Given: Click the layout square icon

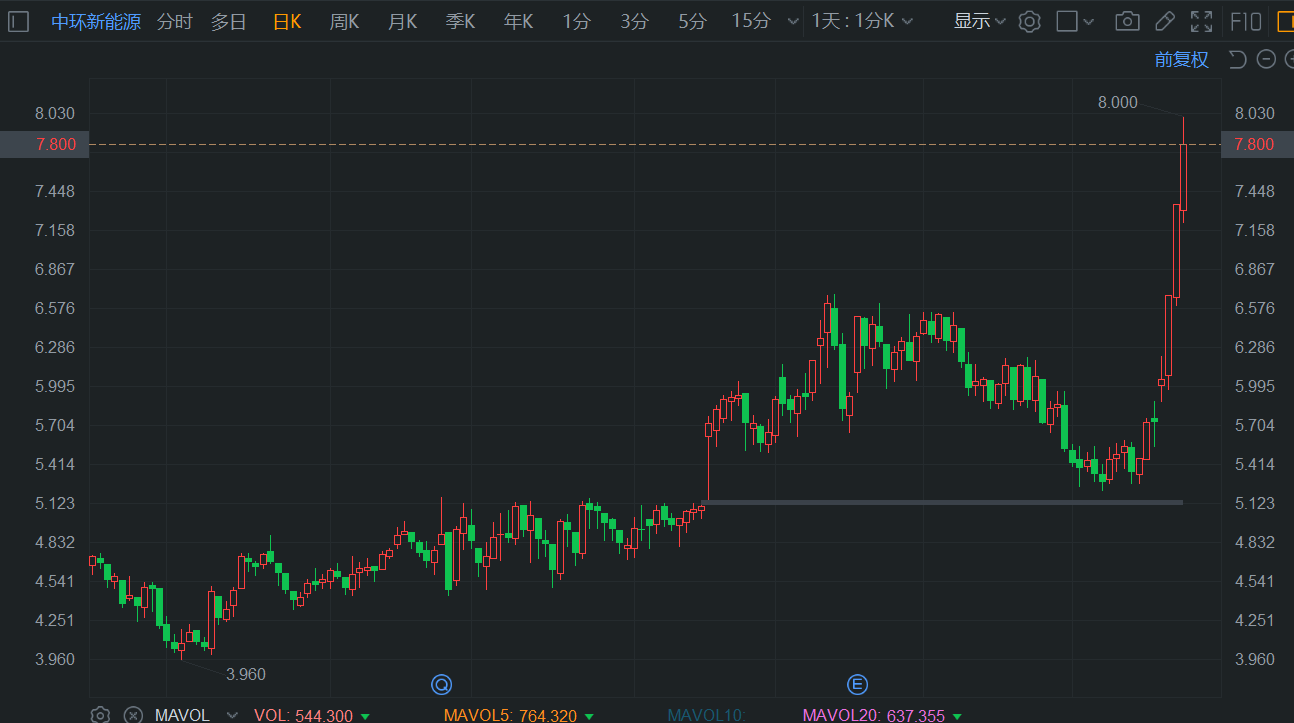Looking at the screenshot, I should [x=1067, y=21].
